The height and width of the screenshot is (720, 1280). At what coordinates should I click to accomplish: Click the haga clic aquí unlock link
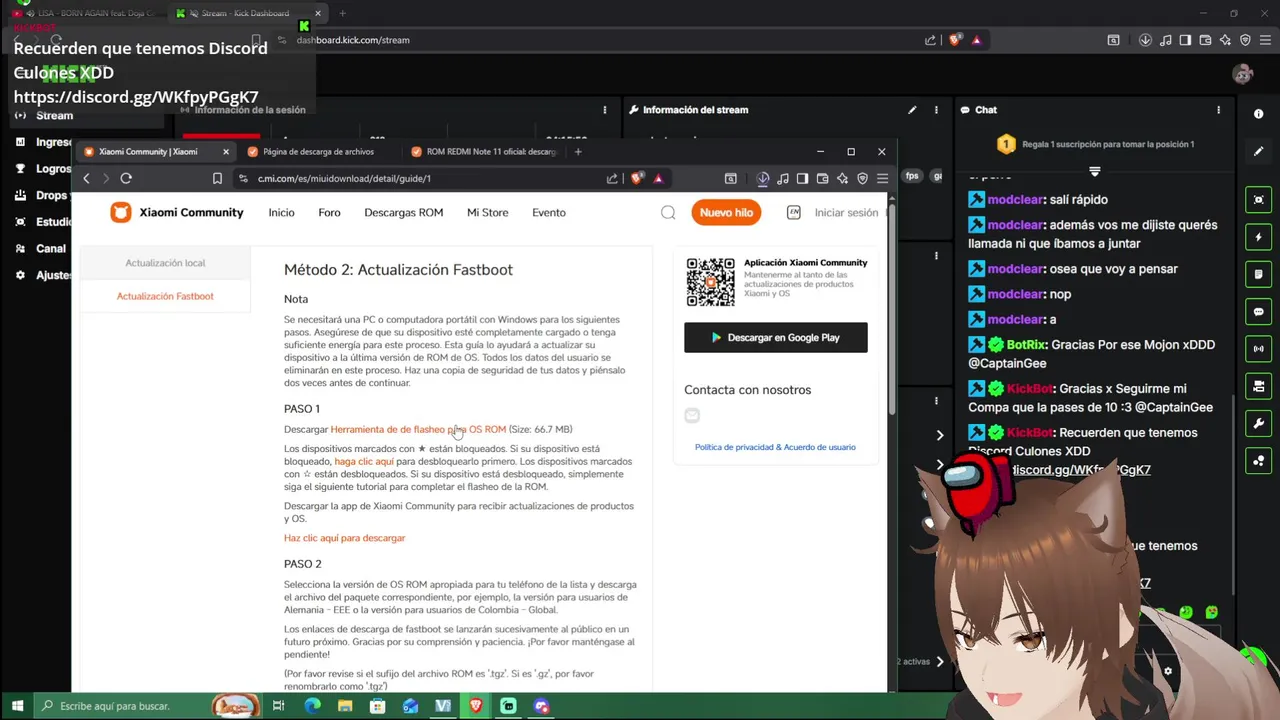pyautogui.click(x=364, y=462)
